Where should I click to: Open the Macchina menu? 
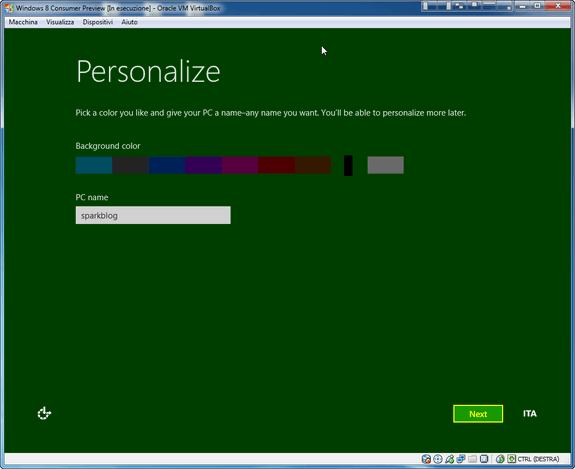click(23, 22)
